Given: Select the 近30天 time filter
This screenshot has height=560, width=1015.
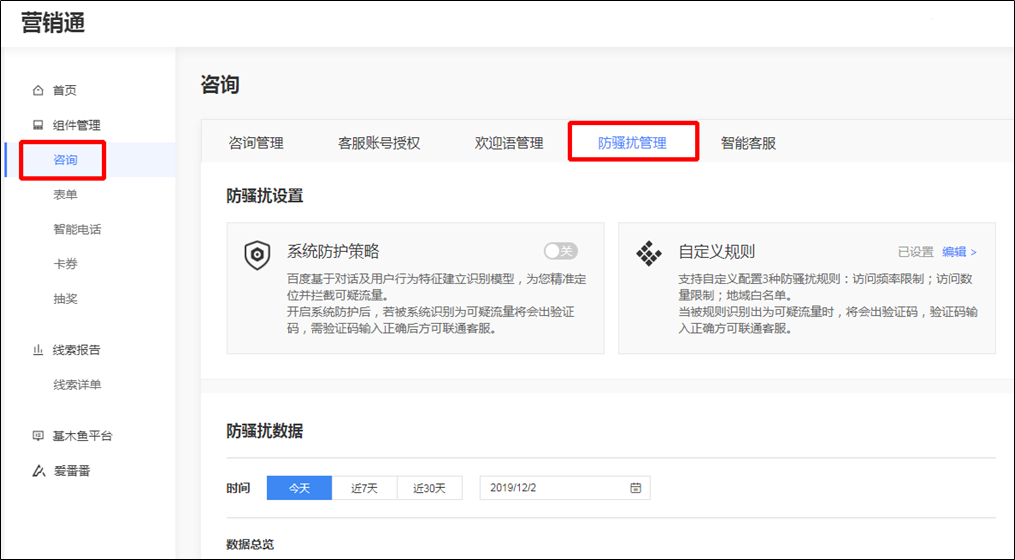Looking at the screenshot, I should click(x=430, y=488).
